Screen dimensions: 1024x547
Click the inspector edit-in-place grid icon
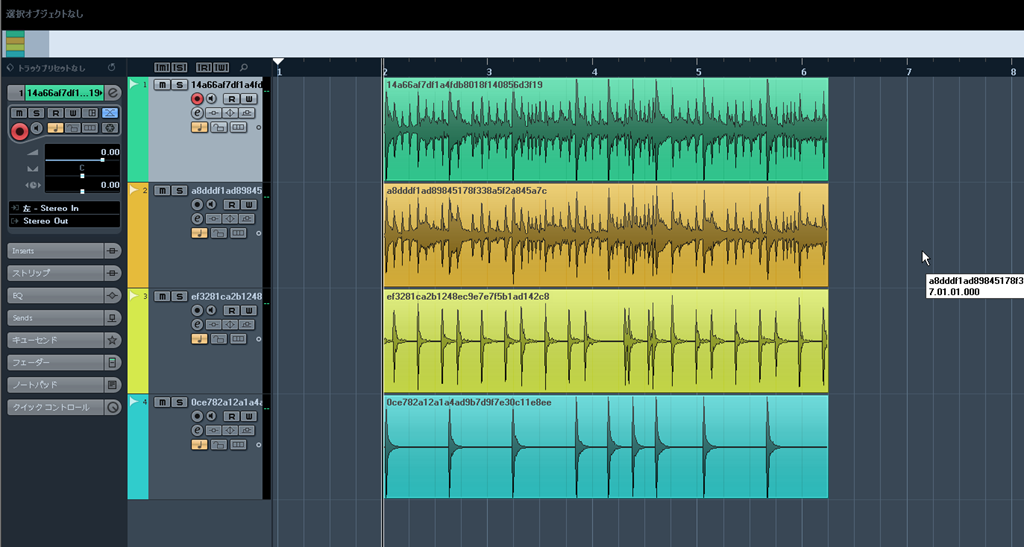click(91, 113)
